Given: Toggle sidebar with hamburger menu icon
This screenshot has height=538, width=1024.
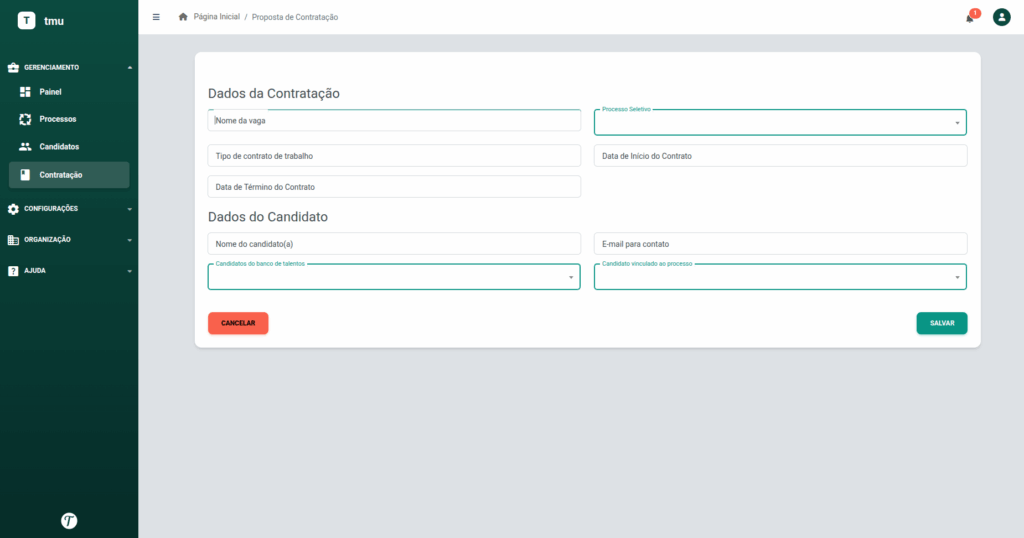Looking at the screenshot, I should click(156, 17).
